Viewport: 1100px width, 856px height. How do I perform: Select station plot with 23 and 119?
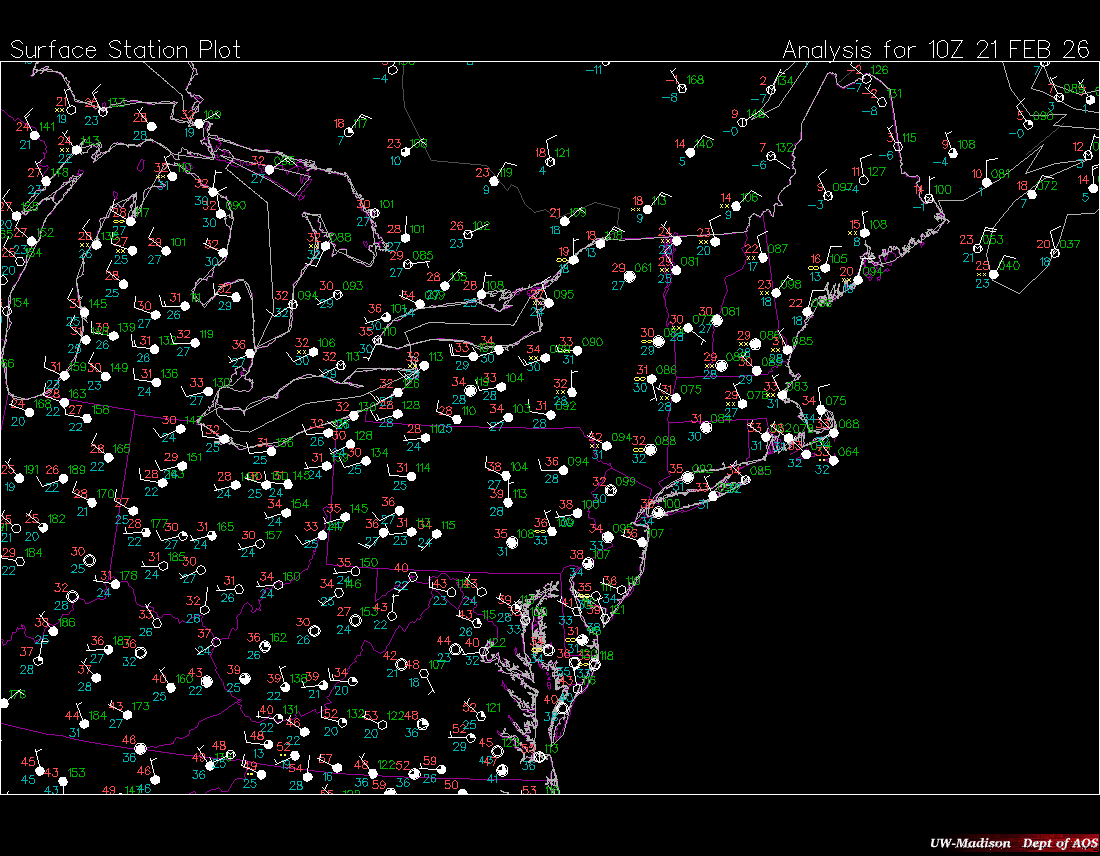[x=495, y=180]
